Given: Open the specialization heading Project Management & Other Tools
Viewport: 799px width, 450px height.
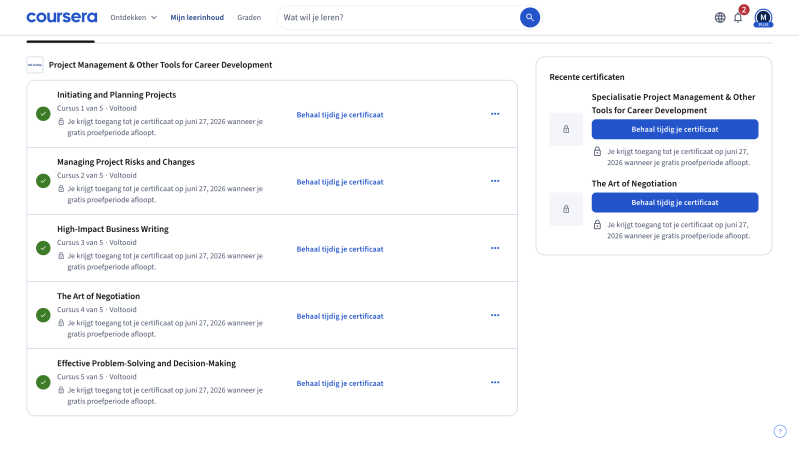Looking at the screenshot, I should coord(161,65).
